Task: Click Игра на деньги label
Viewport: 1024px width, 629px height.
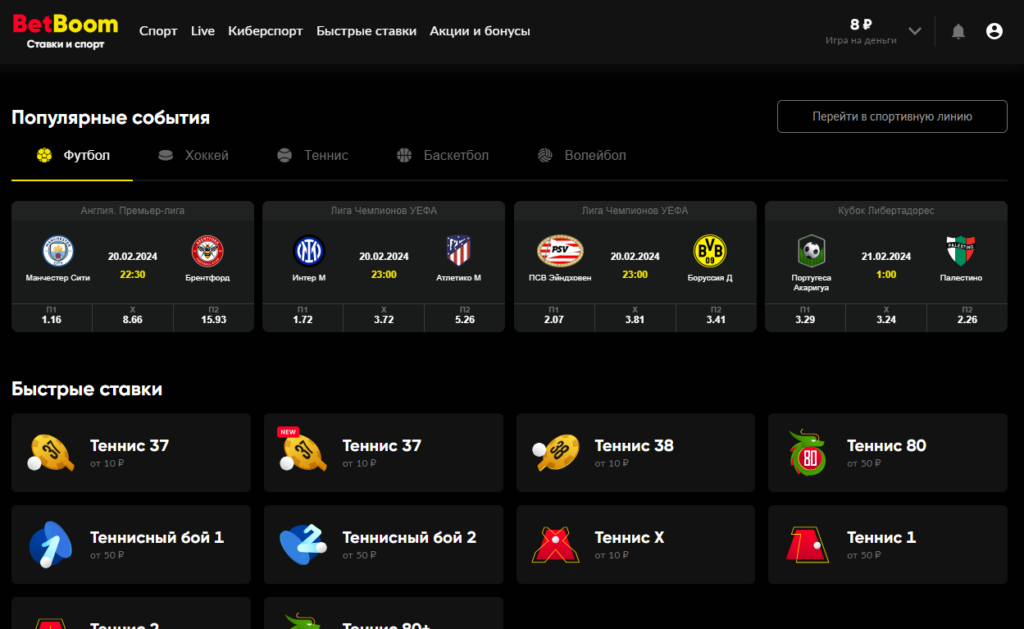Action: 861,40
